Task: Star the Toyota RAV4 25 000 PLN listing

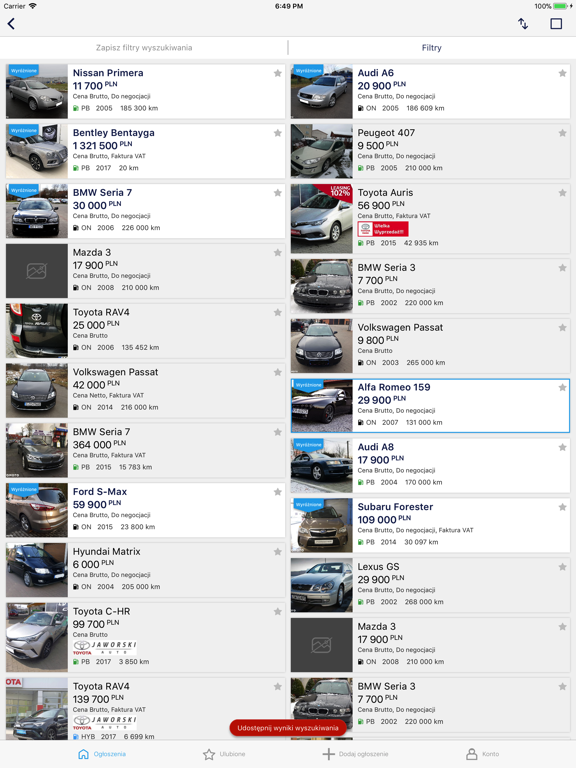Action: tap(278, 312)
